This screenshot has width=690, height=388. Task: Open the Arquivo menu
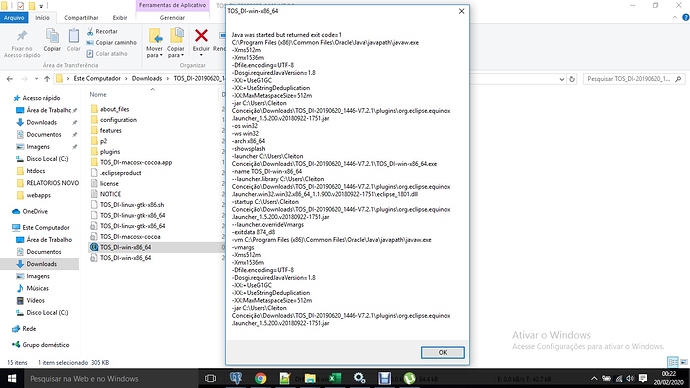click(x=14, y=18)
